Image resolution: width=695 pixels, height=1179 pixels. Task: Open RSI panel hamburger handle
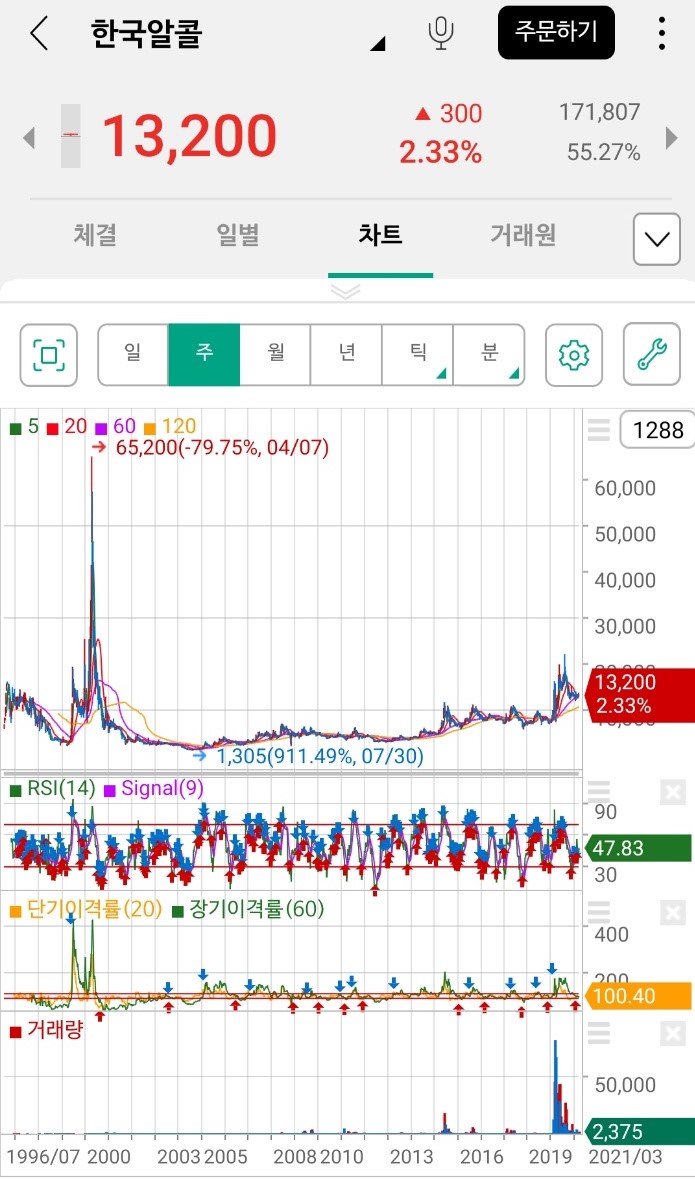point(599,793)
